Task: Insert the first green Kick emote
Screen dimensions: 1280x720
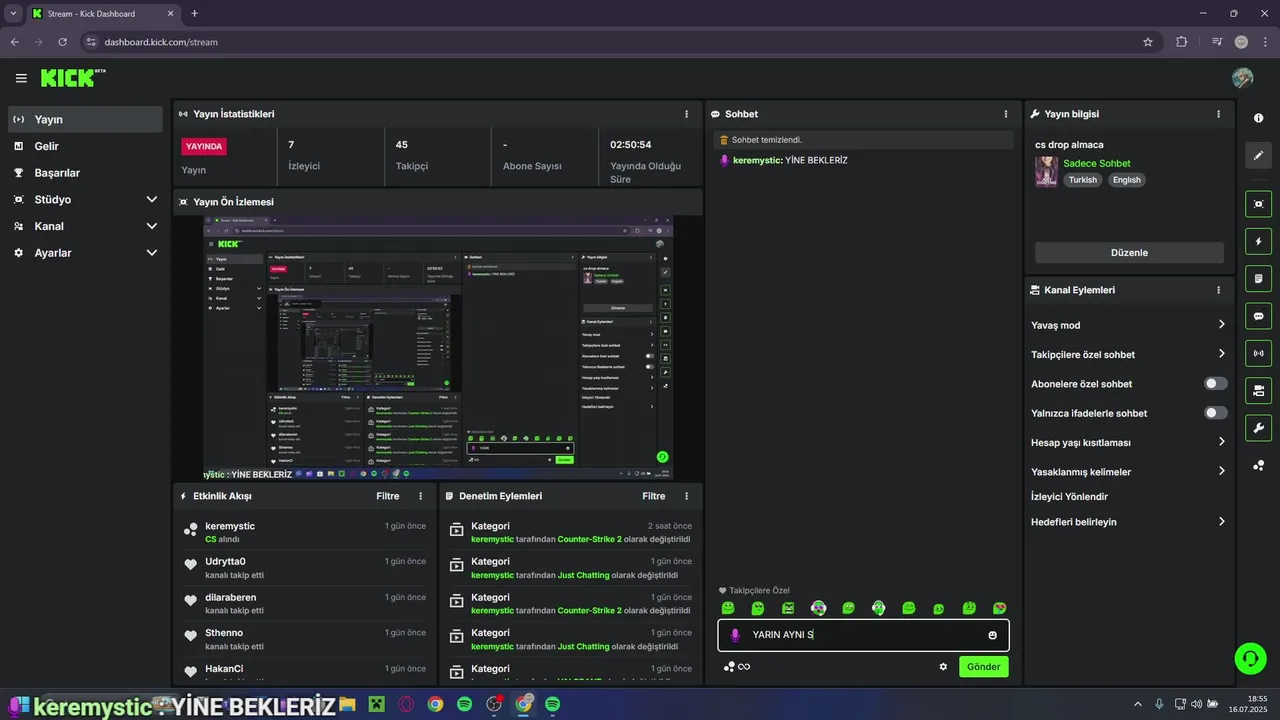Action: (728, 608)
